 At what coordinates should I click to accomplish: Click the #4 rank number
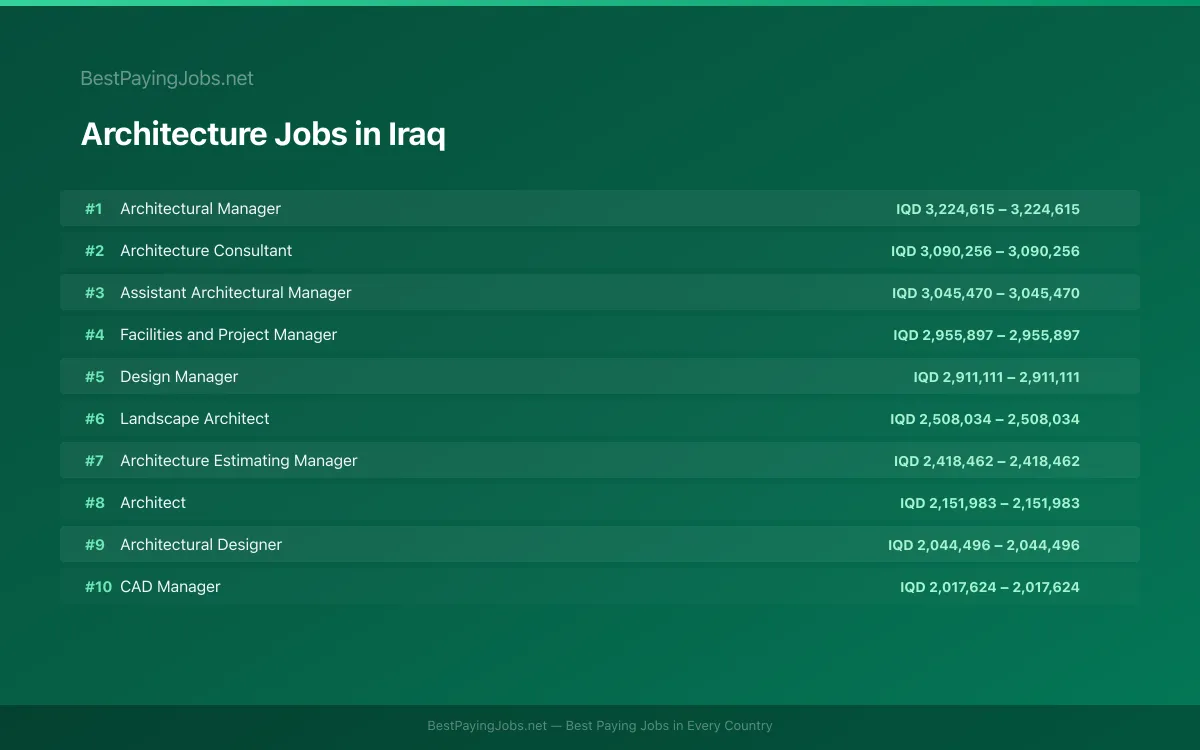[x=94, y=335]
